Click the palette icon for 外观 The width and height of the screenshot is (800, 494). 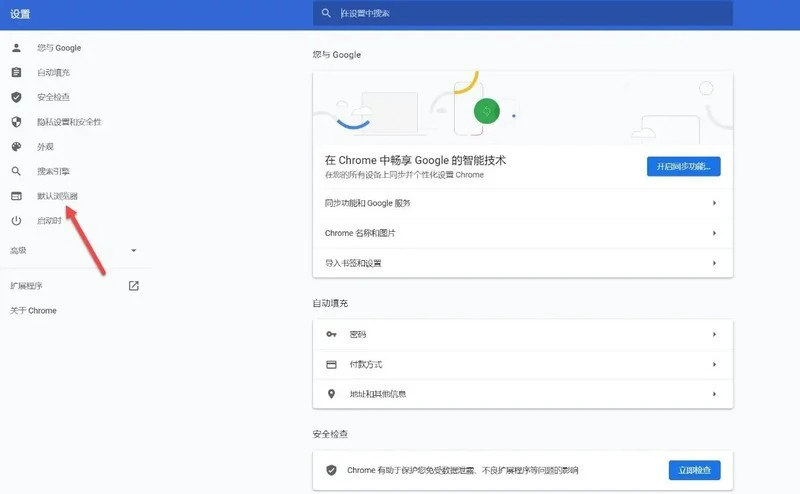16,146
